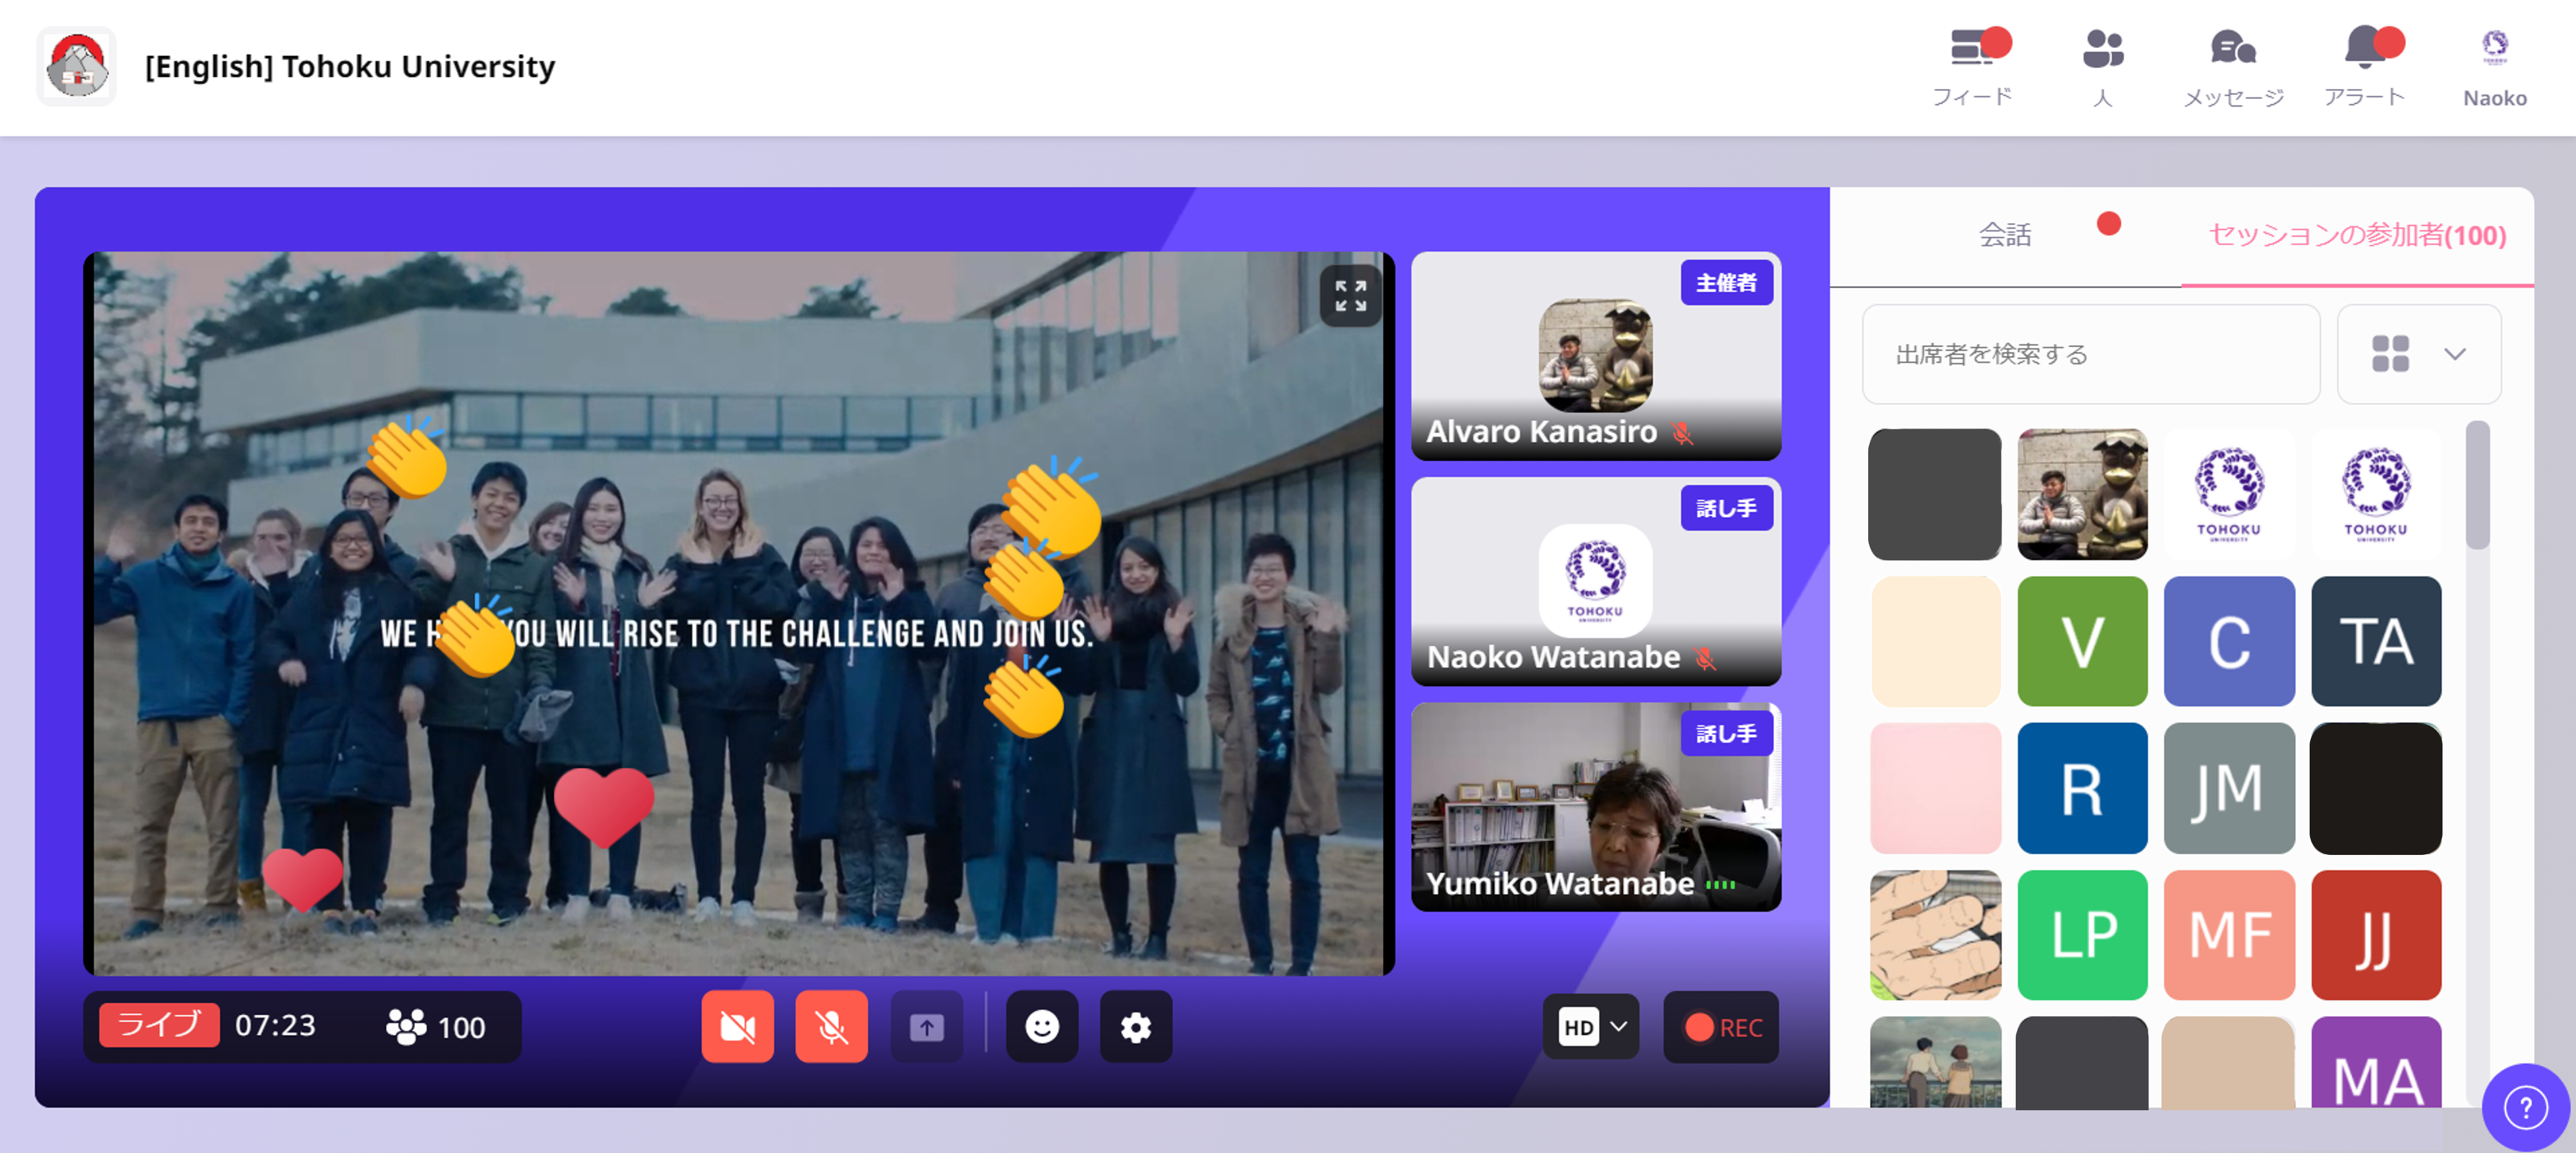Screen dimensions: 2576x1153
Task: Click the 出席者を検索する search field
Action: coord(2090,354)
